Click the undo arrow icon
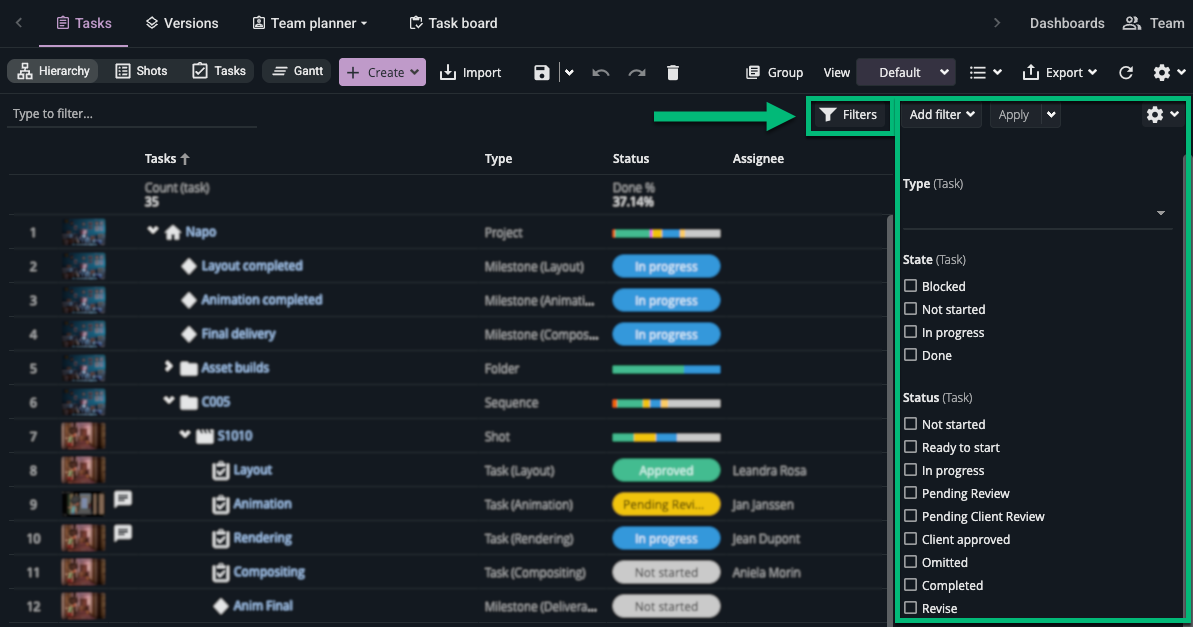Viewport: 1193px width, 627px height. pos(601,72)
